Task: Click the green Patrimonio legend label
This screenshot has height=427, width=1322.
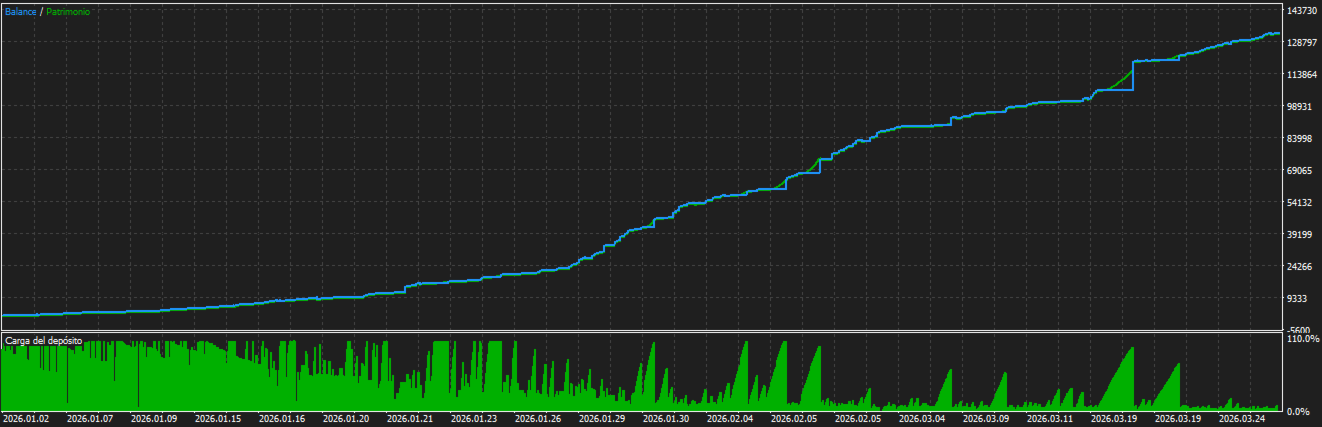Action: point(69,11)
